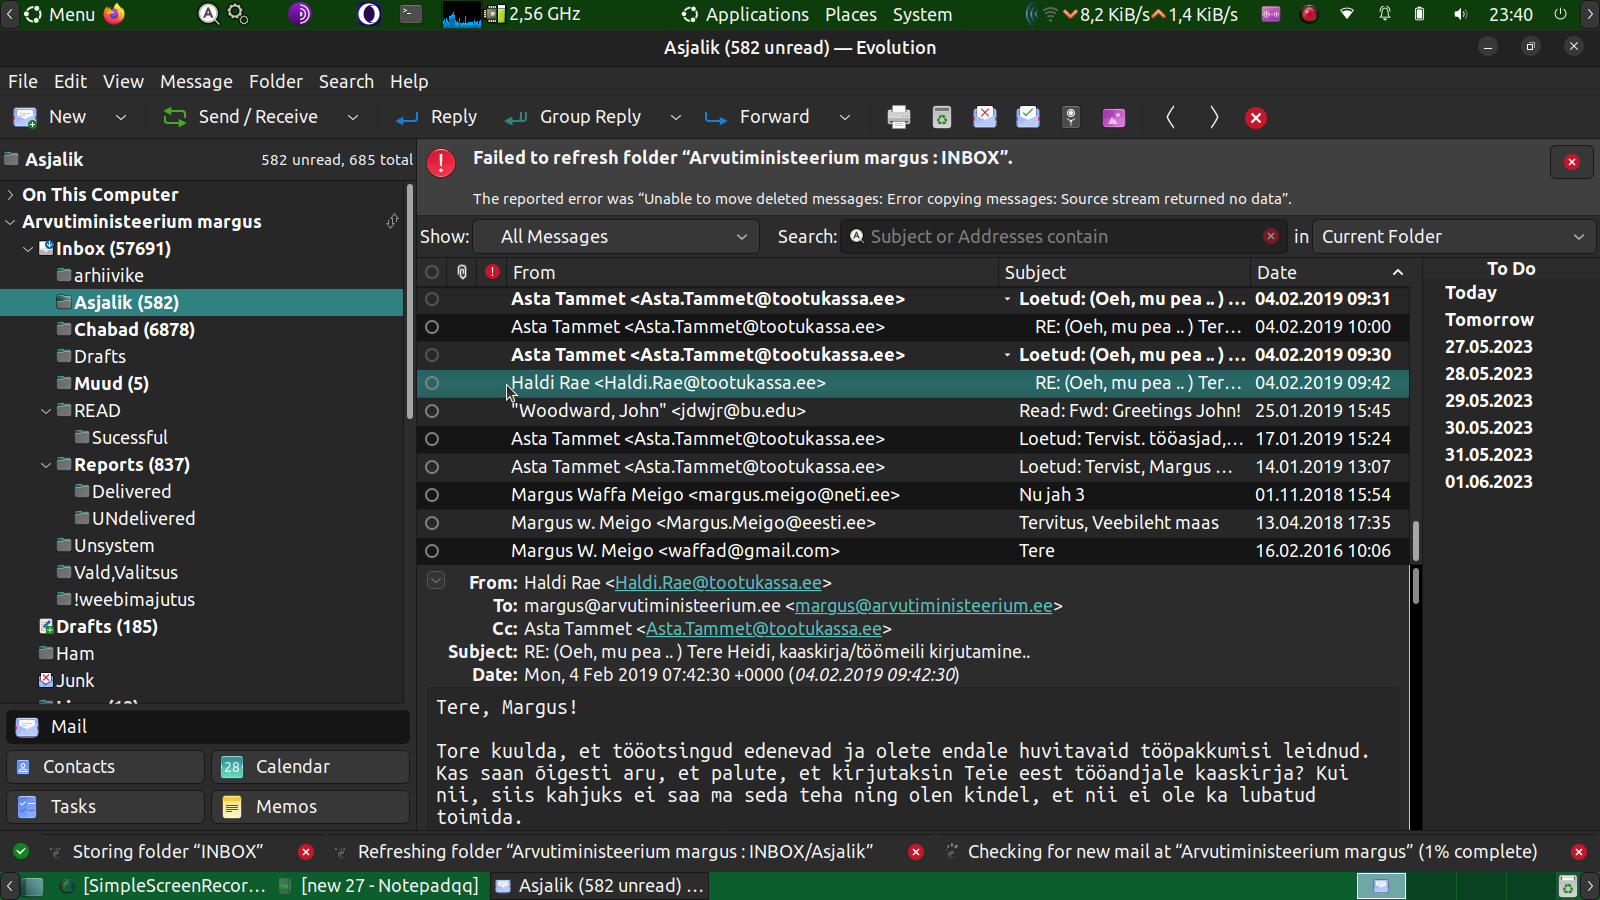The height and width of the screenshot is (900, 1600).
Task: Collapse the Reports (837) folder
Action: [46, 465]
